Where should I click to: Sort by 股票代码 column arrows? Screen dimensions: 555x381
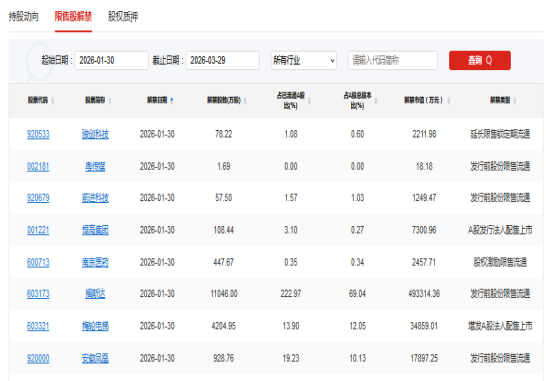(x=53, y=101)
